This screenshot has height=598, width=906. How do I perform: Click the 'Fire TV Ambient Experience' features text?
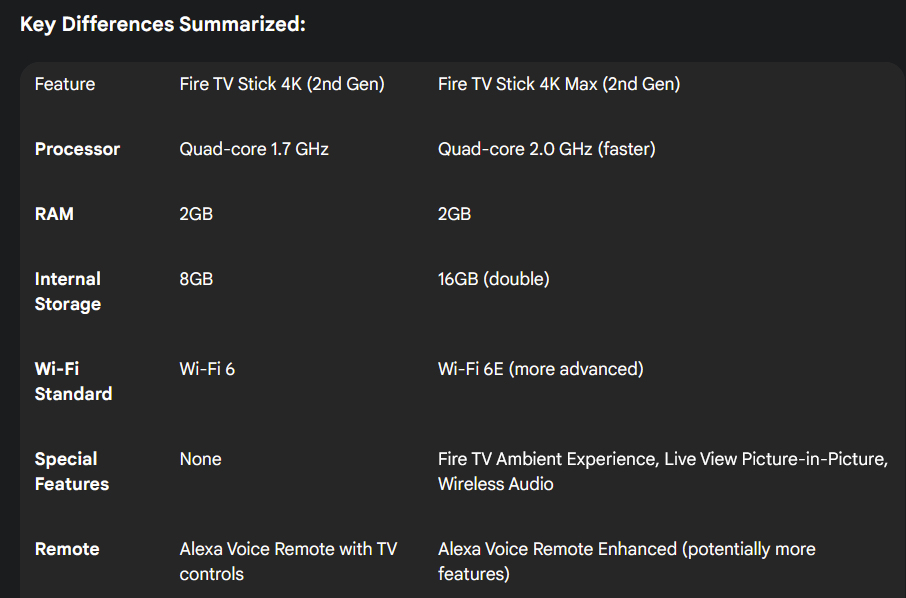(x=548, y=459)
